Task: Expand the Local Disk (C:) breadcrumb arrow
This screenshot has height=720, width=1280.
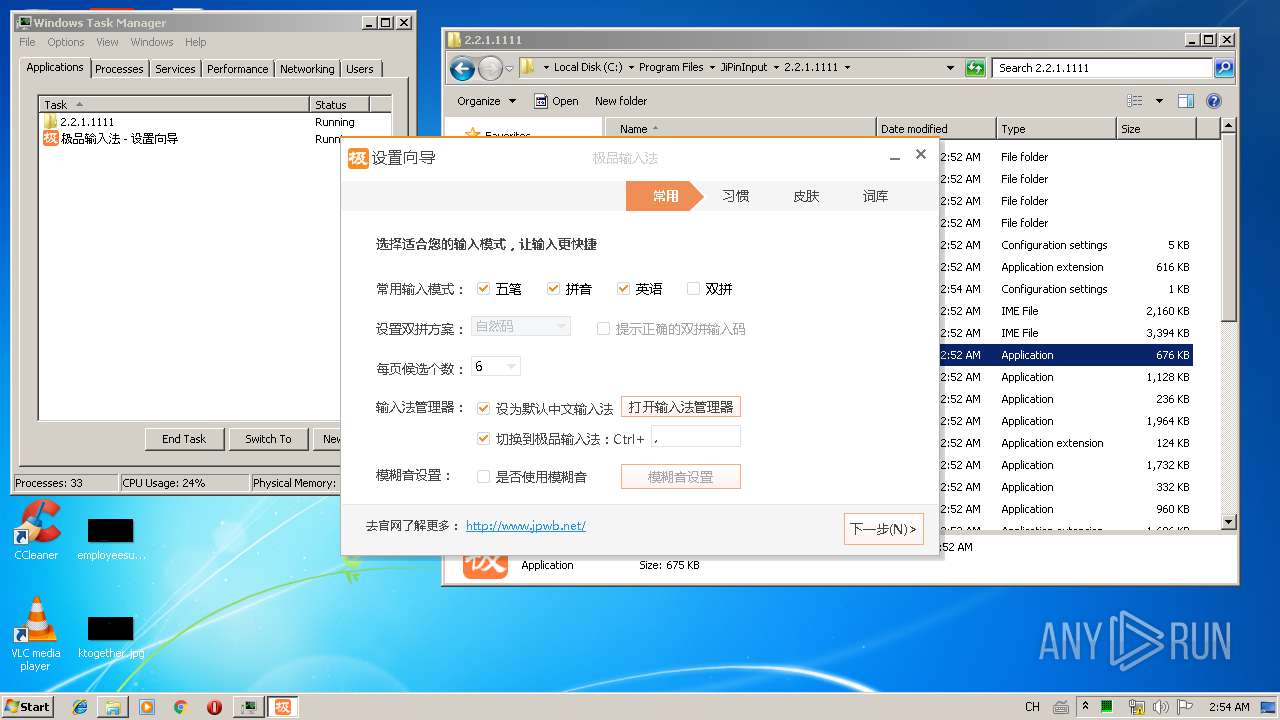Action: coord(630,68)
